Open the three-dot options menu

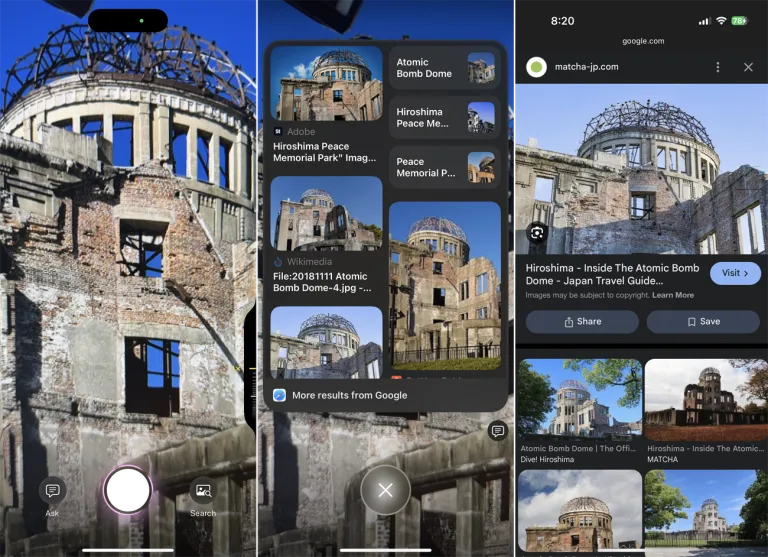click(x=718, y=67)
